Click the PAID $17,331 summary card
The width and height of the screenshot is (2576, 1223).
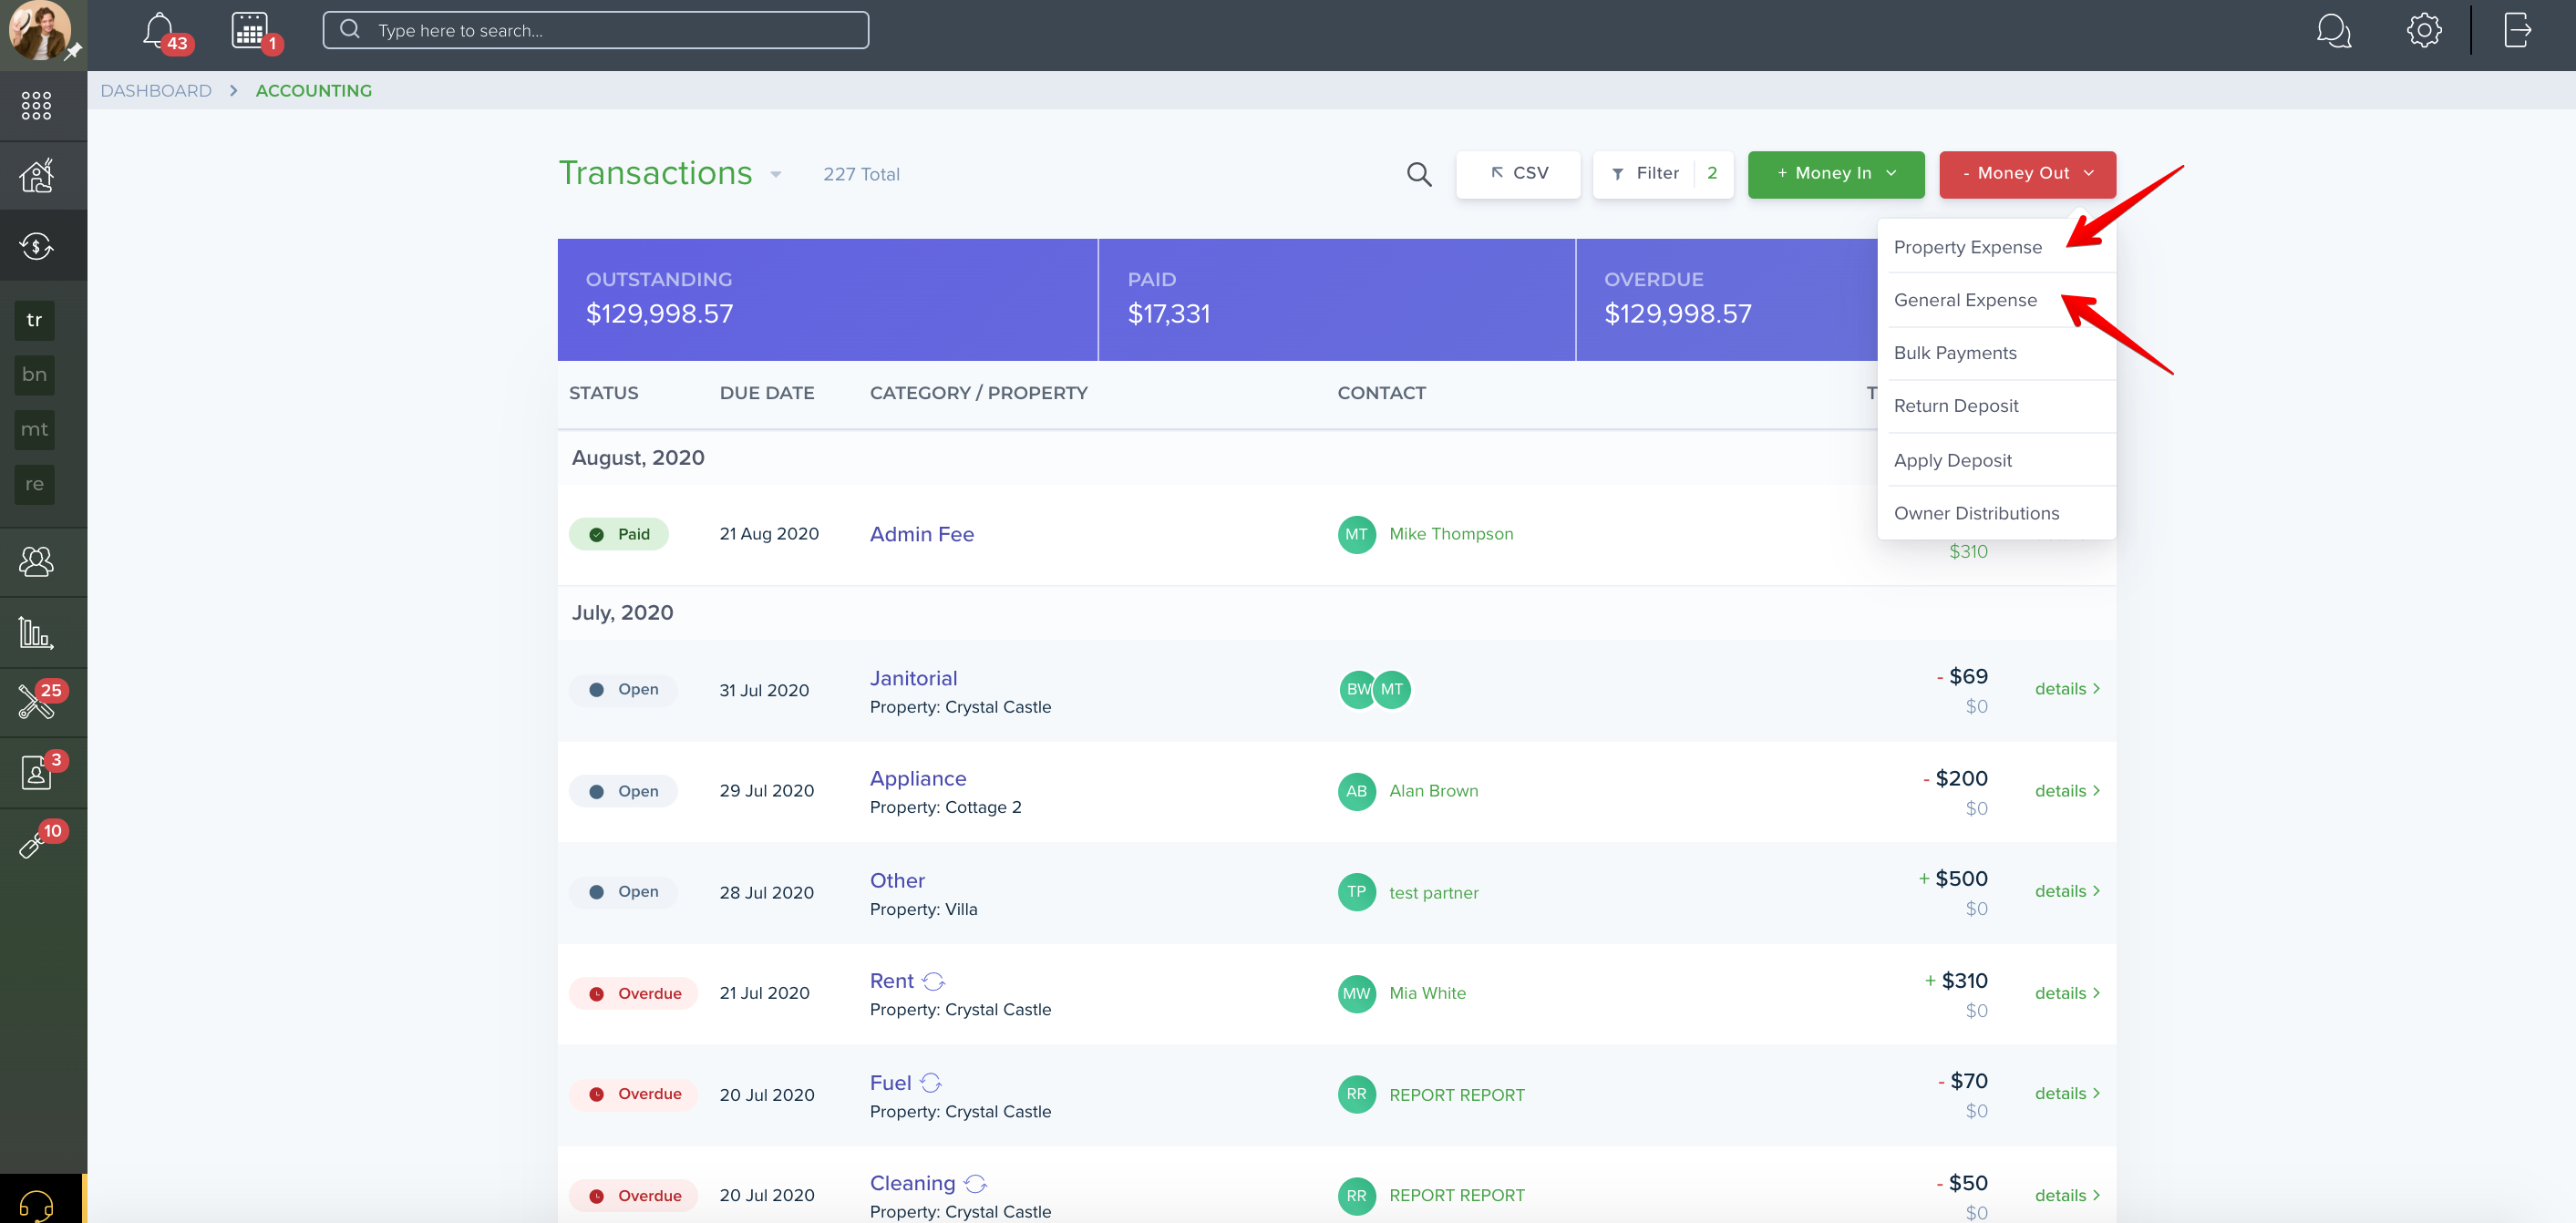pyautogui.click(x=1336, y=299)
